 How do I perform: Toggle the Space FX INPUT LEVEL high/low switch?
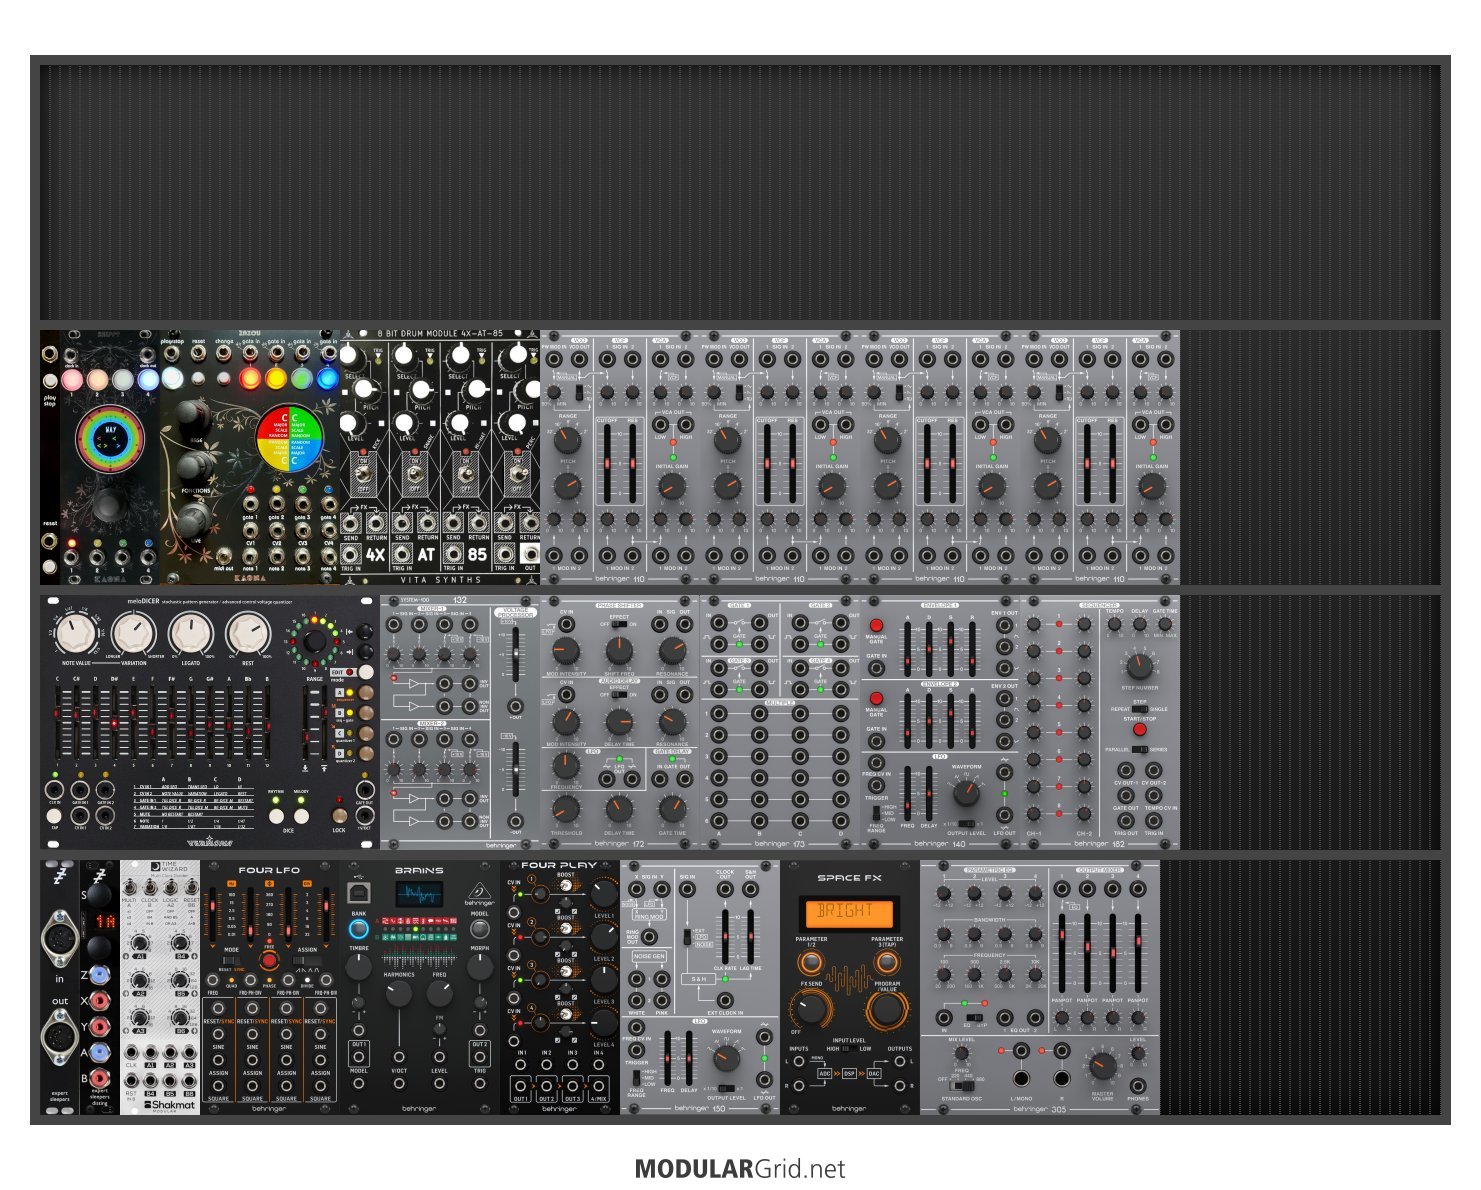(x=848, y=1049)
